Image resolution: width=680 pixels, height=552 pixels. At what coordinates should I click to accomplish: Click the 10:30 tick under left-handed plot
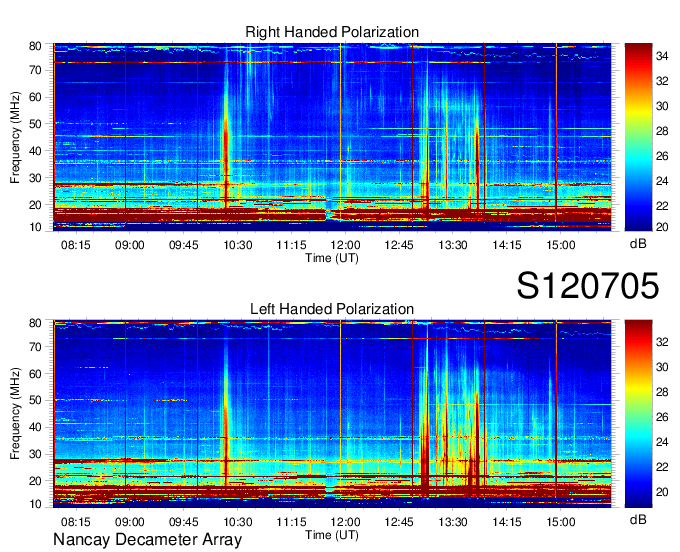238,522
